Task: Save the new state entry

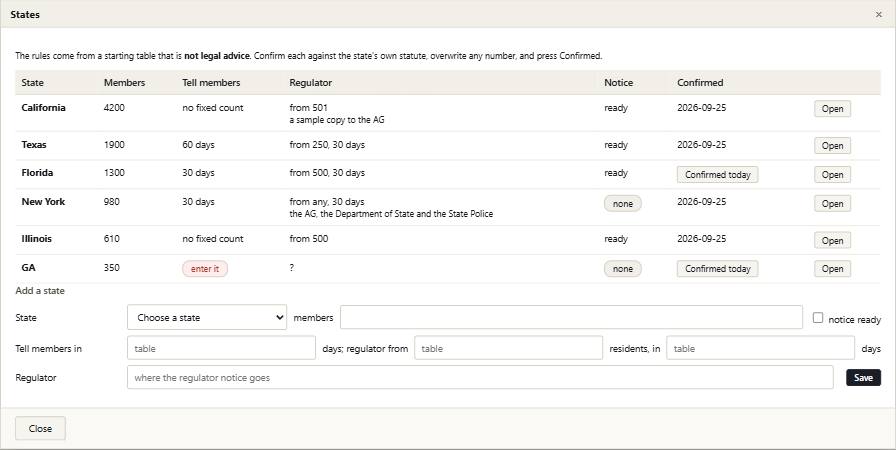Action: pos(863,377)
